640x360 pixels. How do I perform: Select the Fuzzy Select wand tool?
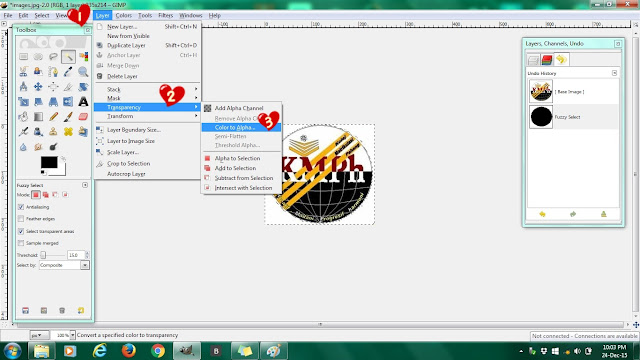[68, 57]
